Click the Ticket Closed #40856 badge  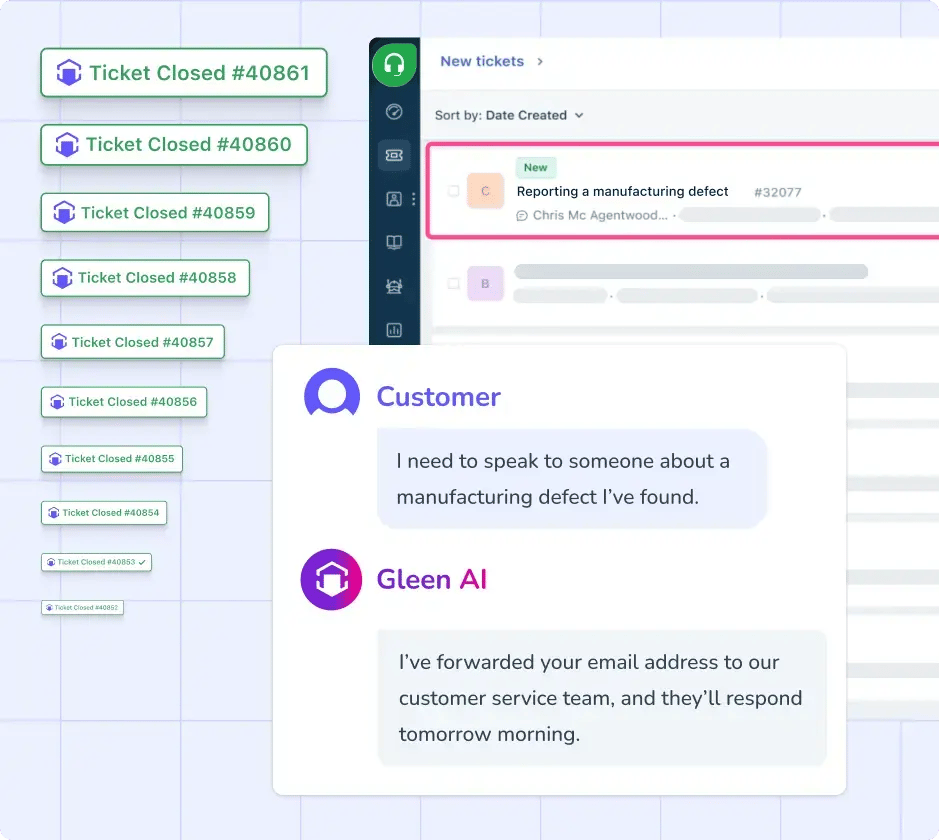pos(124,402)
